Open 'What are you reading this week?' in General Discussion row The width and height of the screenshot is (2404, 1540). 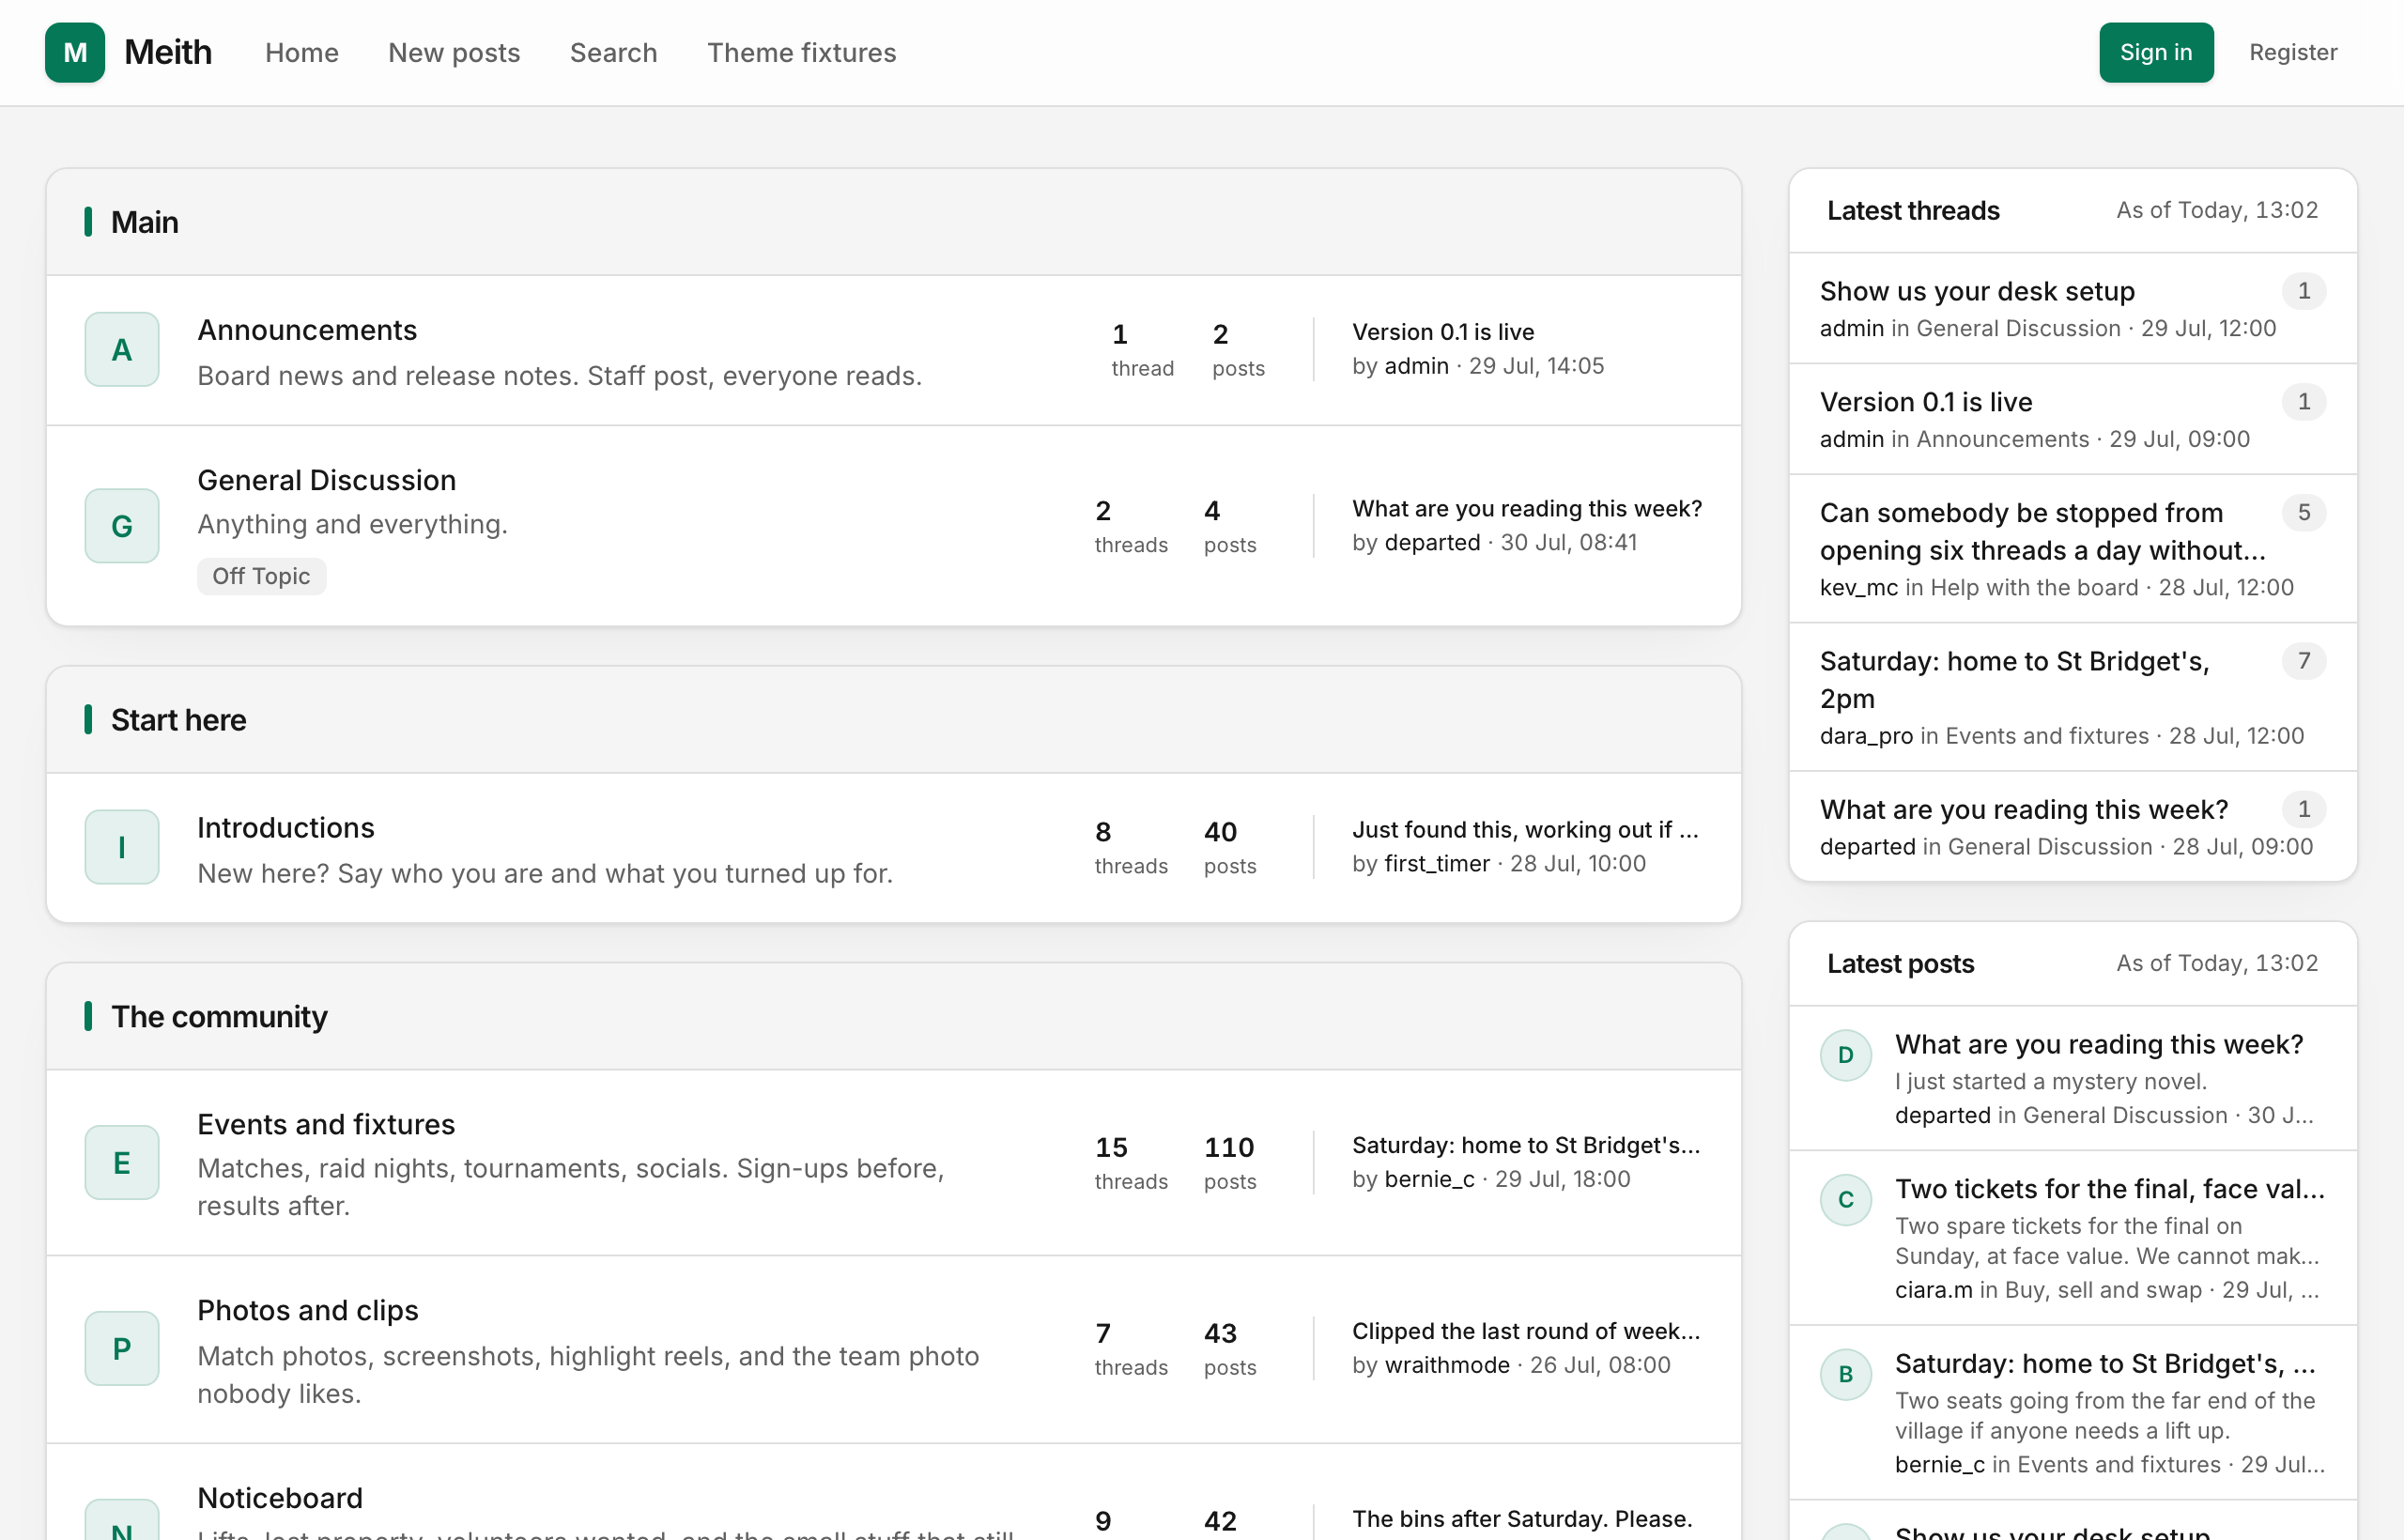[x=1527, y=508]
